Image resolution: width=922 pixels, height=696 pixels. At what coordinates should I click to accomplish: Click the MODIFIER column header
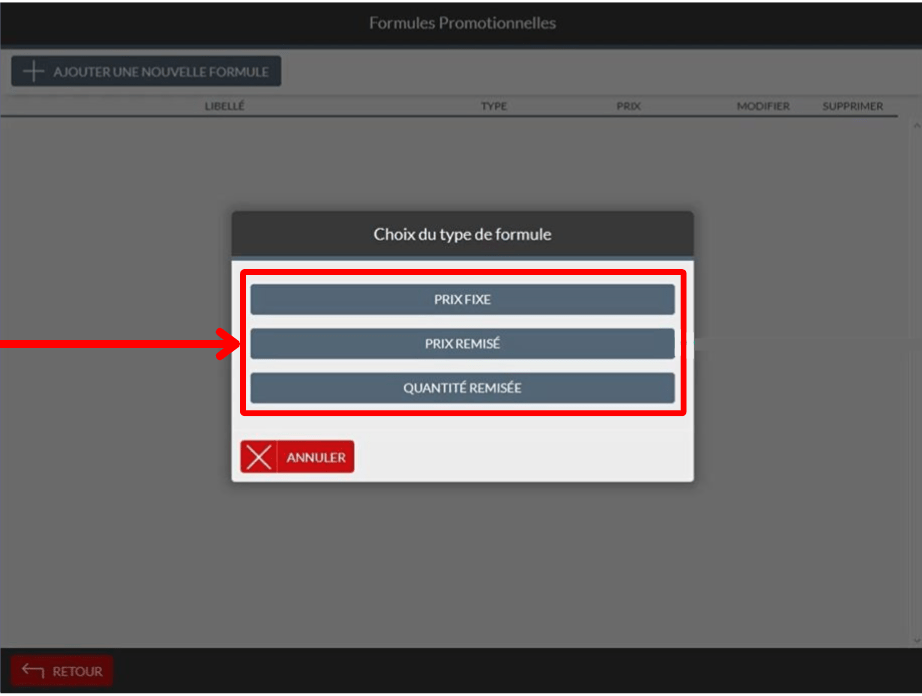tap(763, 106)
